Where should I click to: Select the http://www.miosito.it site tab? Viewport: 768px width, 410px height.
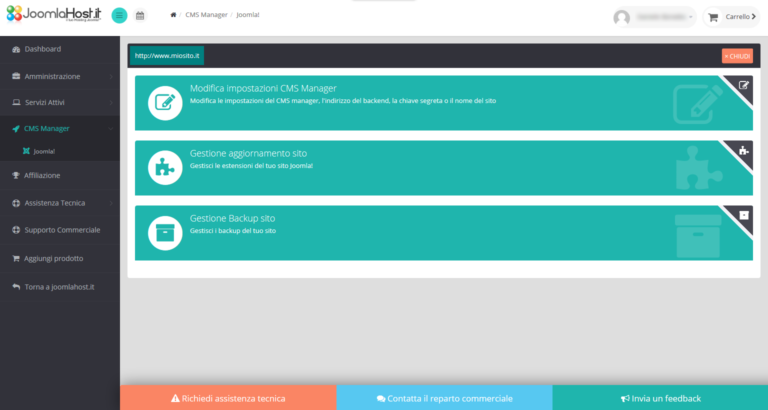point(167,56)
